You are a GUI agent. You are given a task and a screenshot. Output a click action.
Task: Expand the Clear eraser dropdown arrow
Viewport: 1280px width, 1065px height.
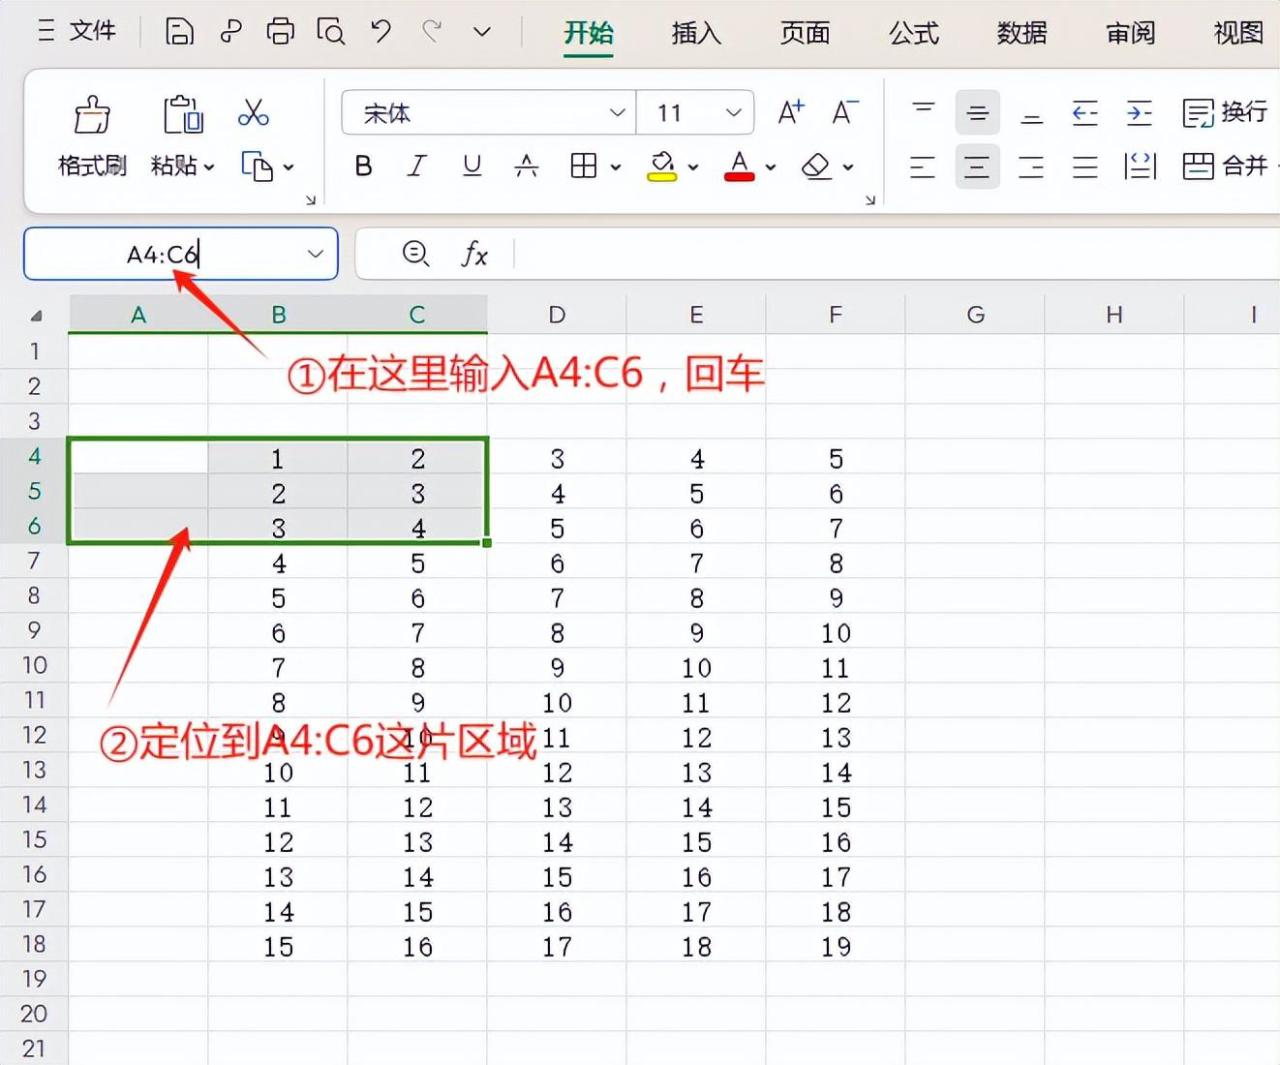click(x=848, y=167)
